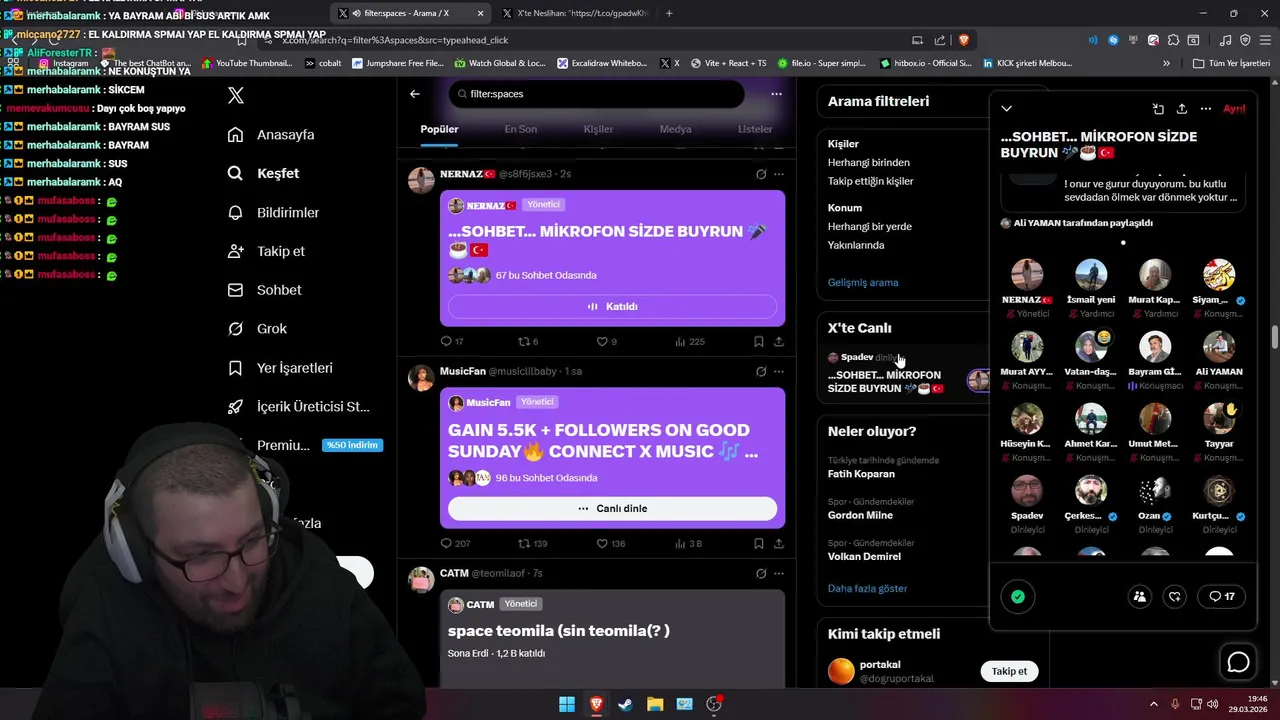The width and height of the screenshot is (1280, 720).
Task: Click Katıldı button on NERNAZ space
Action: (x=612, y=306)
